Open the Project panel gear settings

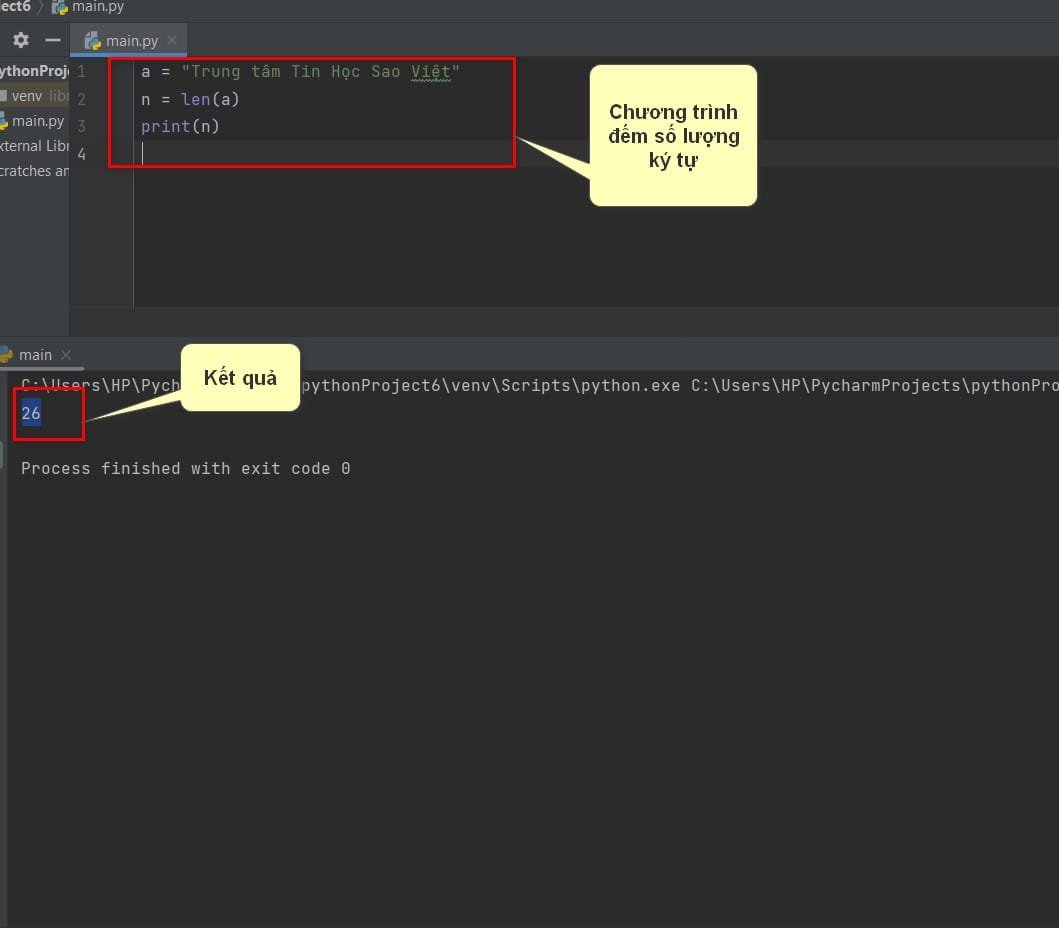21,41
